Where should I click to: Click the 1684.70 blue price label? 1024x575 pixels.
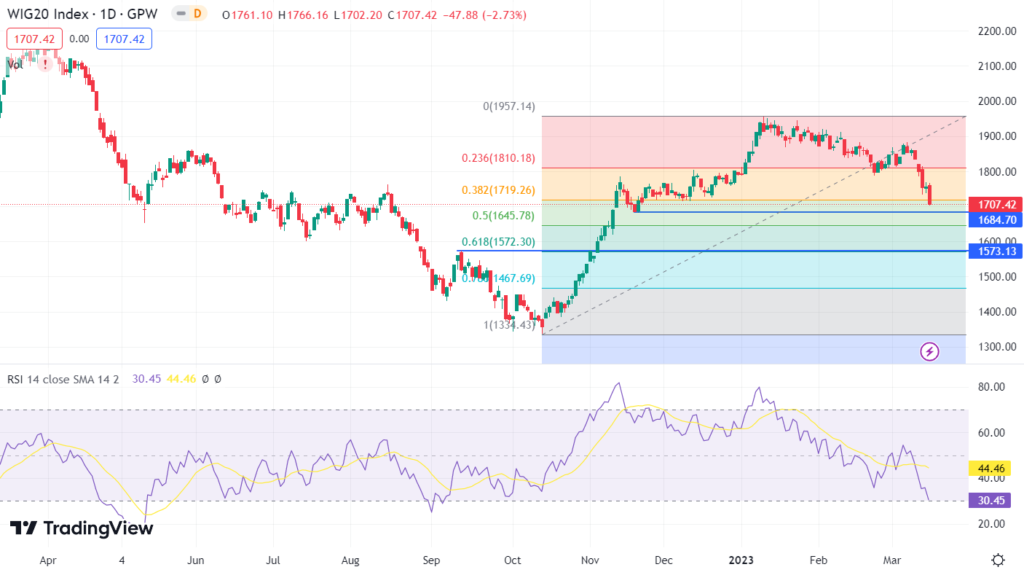(994, 219)
